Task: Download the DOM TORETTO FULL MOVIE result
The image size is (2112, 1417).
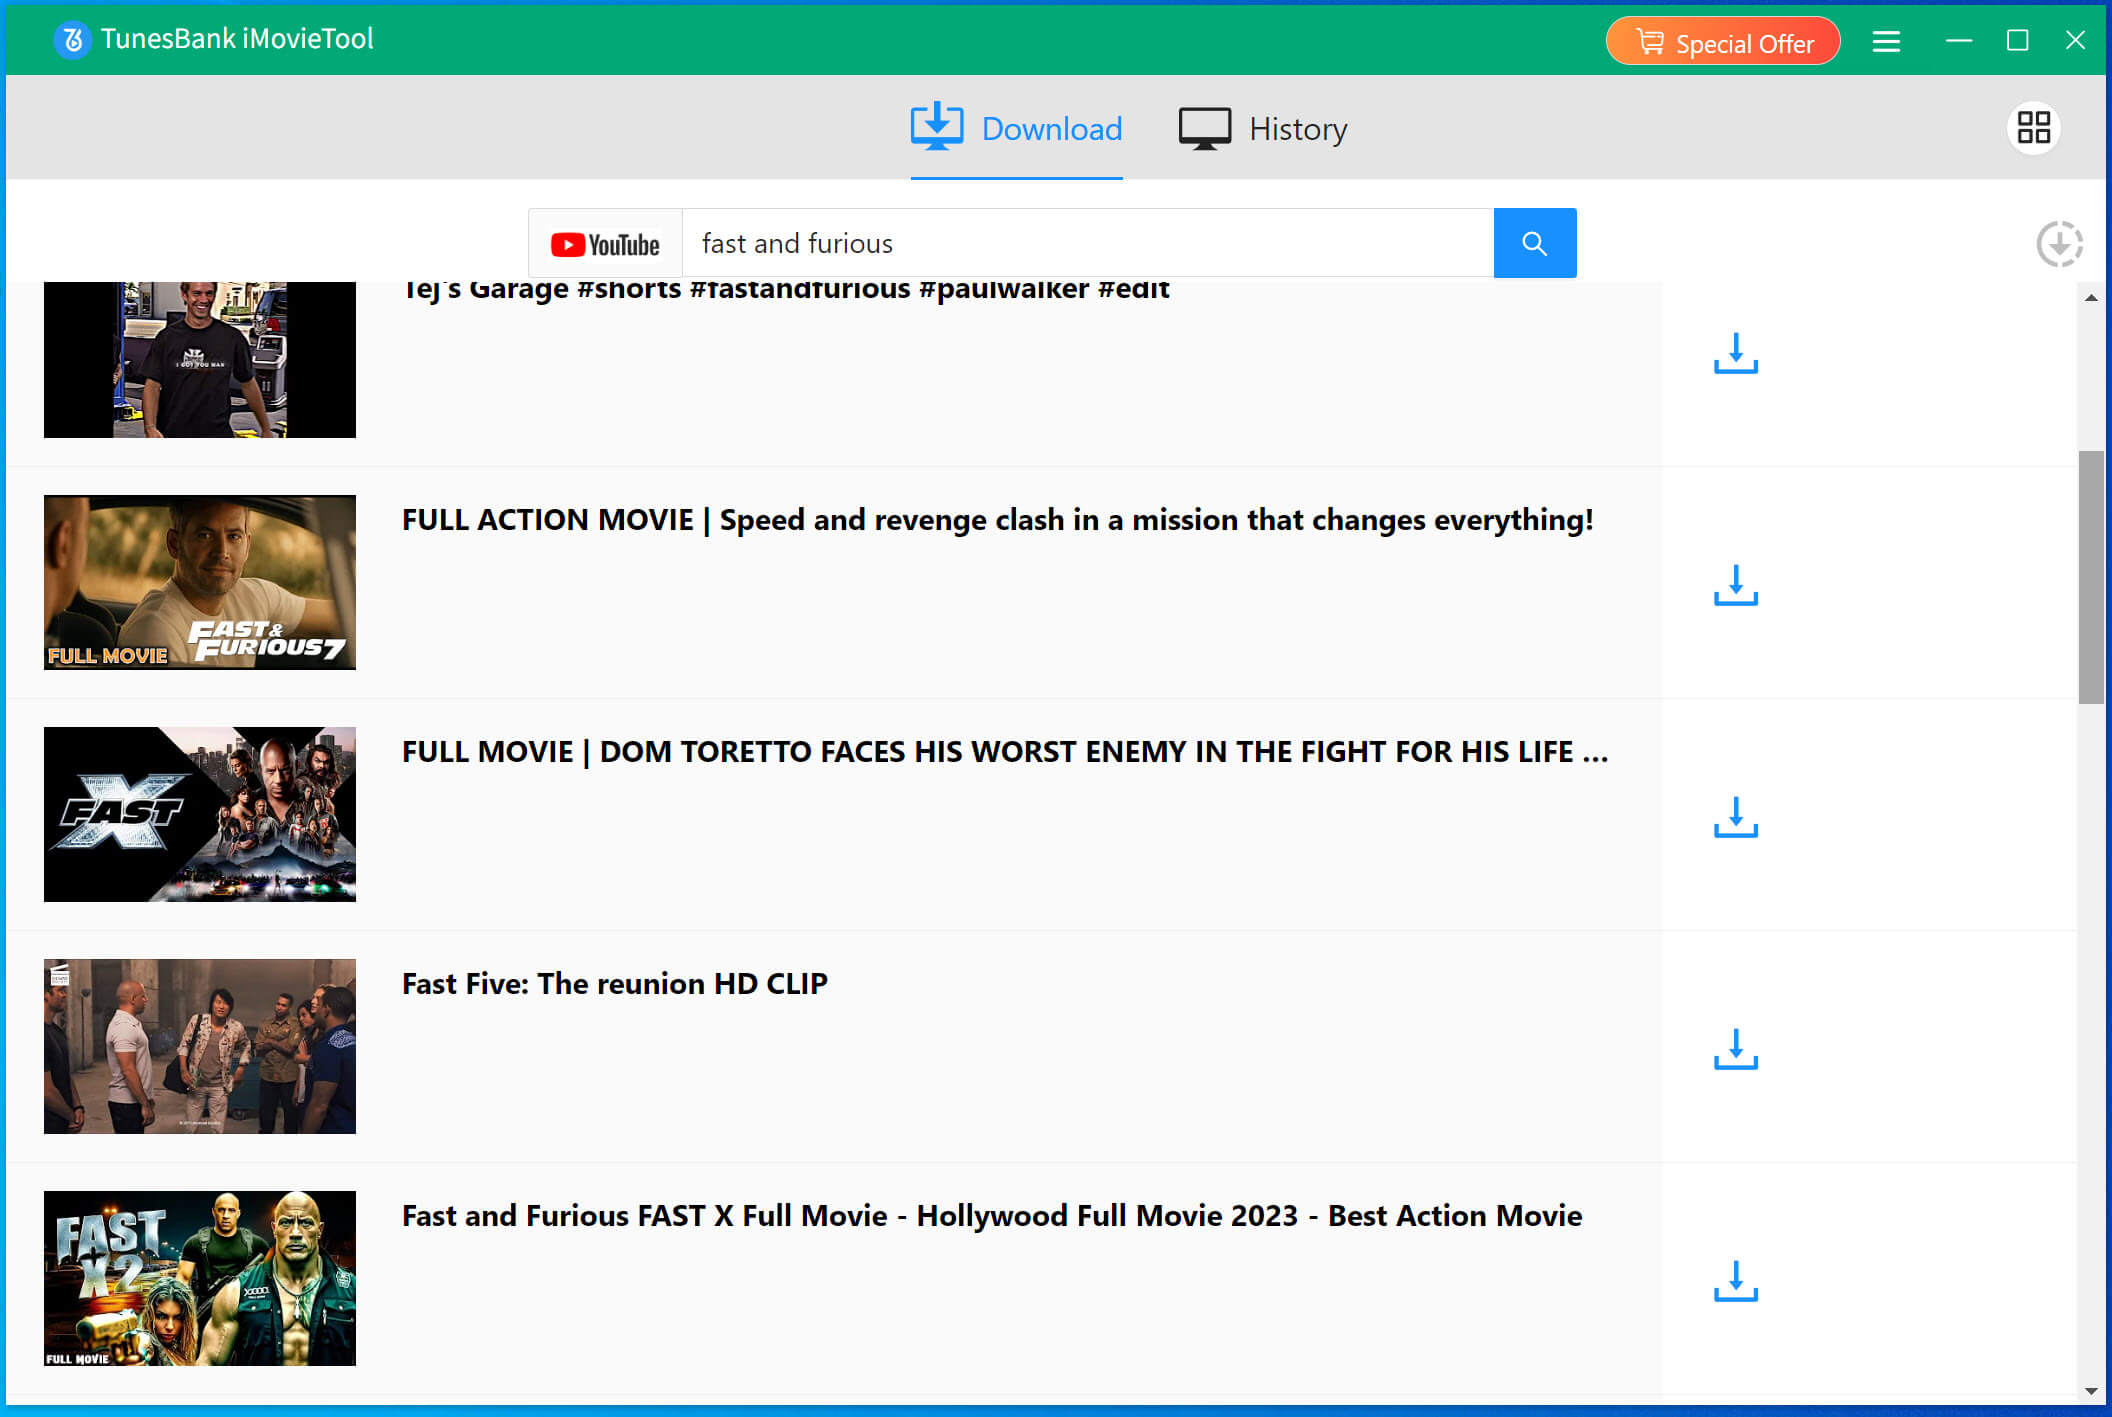Action: pyautogui.click(x=1735, y=818)
